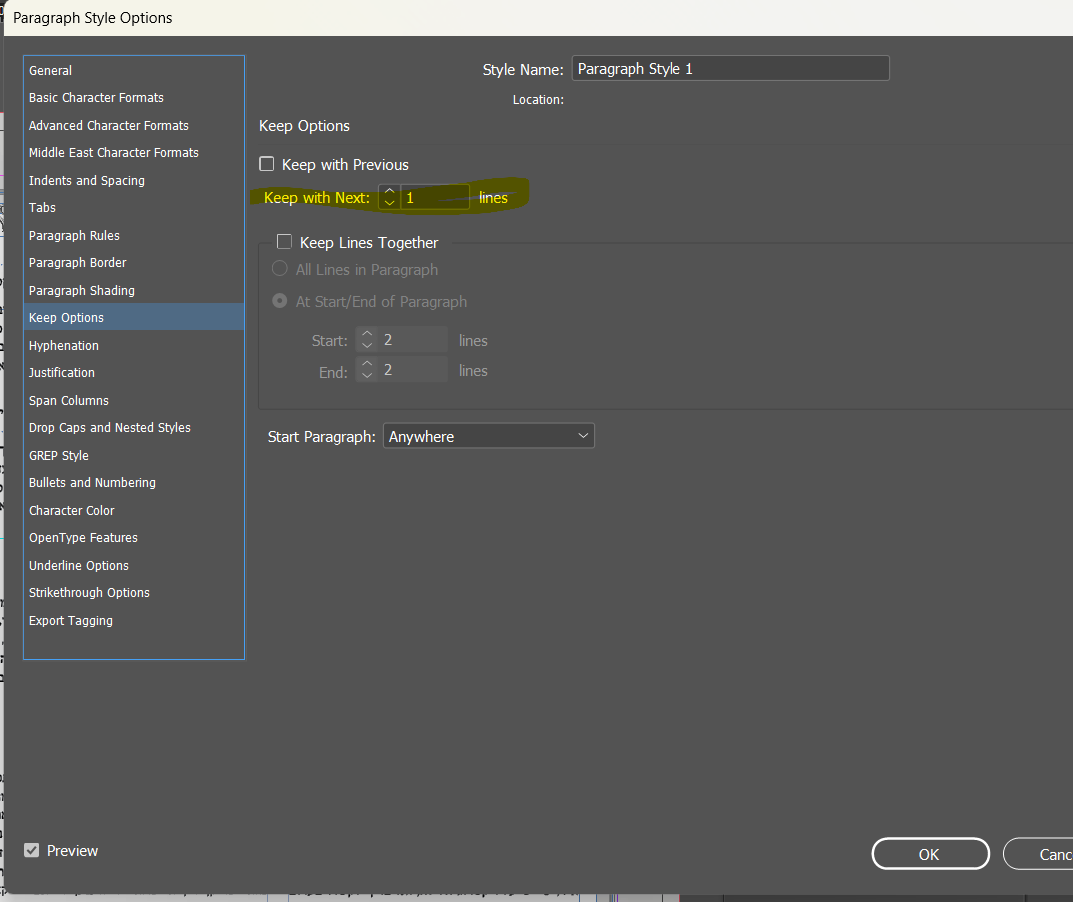
Task: Open GREP Style settings
Action: [133, 455]
